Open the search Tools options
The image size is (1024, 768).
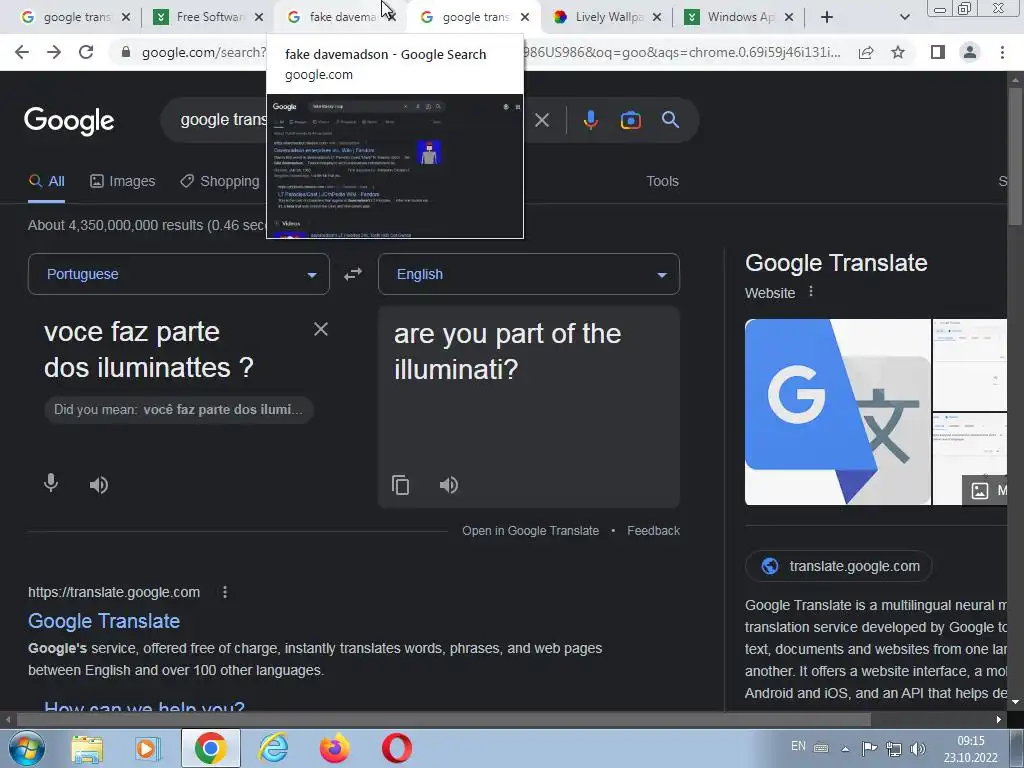pos(662,181)
